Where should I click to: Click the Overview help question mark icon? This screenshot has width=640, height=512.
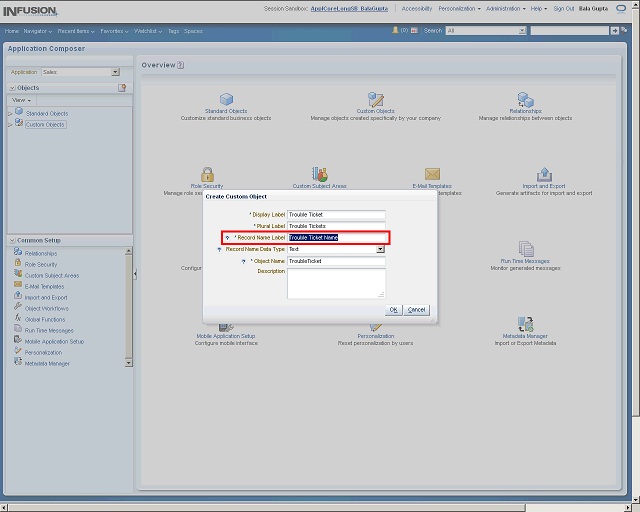coord(181,65)
